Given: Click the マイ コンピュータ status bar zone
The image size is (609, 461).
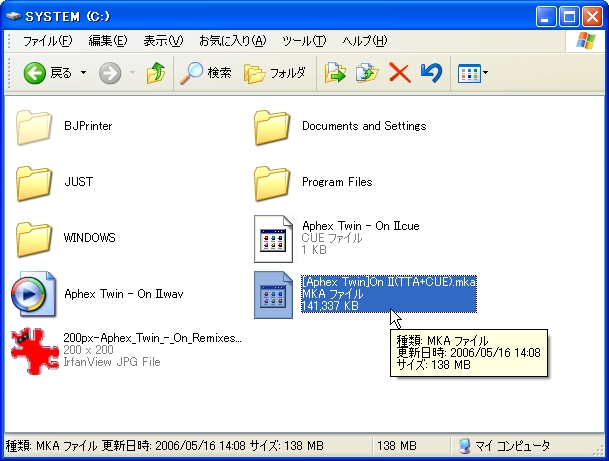Looking at the screenshot, I should (505, 446).
